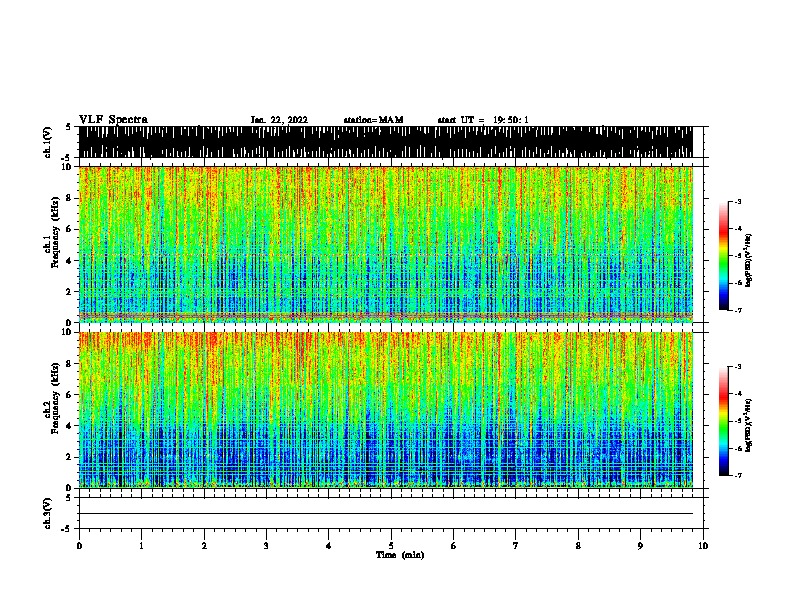The width and height of the screenshot is (792, 612).
Task: Select the date text "Jan. 22, 2022"
Action: tap(279, 120)
